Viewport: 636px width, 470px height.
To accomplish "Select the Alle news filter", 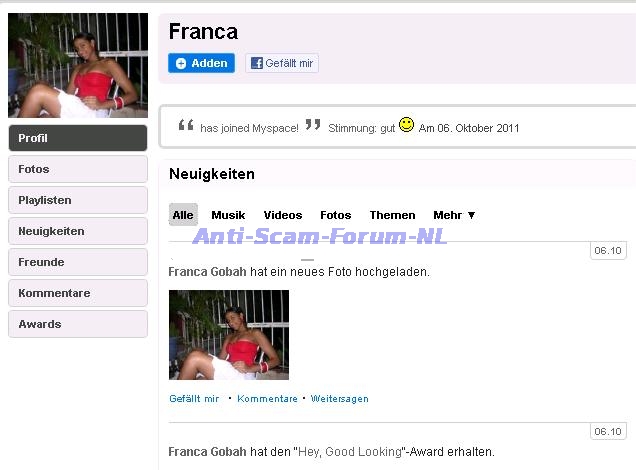I will 183,215.
